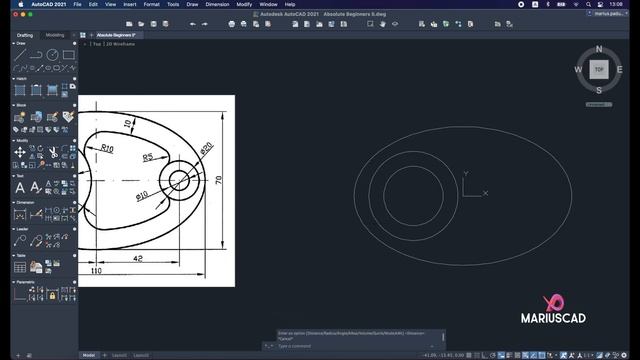Toggle ortho mode in status bar
Image resolution: width=640 pixels, height=360 pixels.
click(484, 356)
